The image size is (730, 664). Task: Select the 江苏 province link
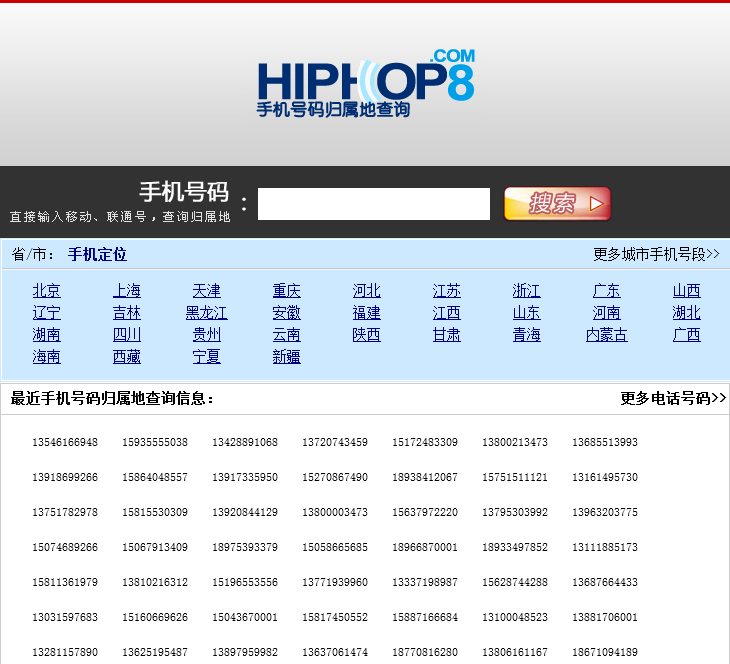click(x=446, y=291)
